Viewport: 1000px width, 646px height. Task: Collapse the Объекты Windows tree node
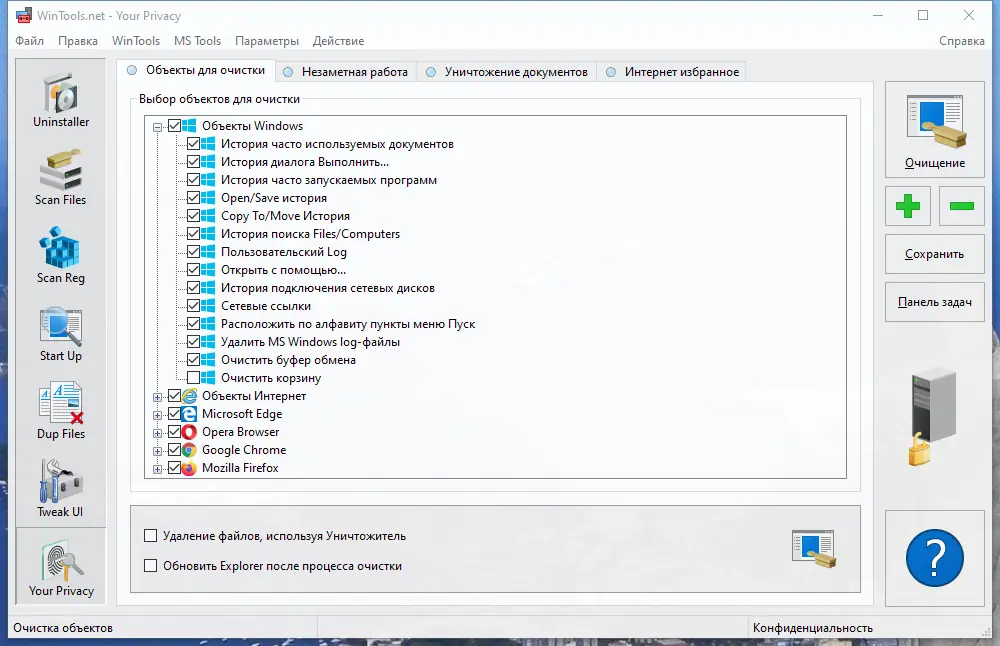point(158,127)
